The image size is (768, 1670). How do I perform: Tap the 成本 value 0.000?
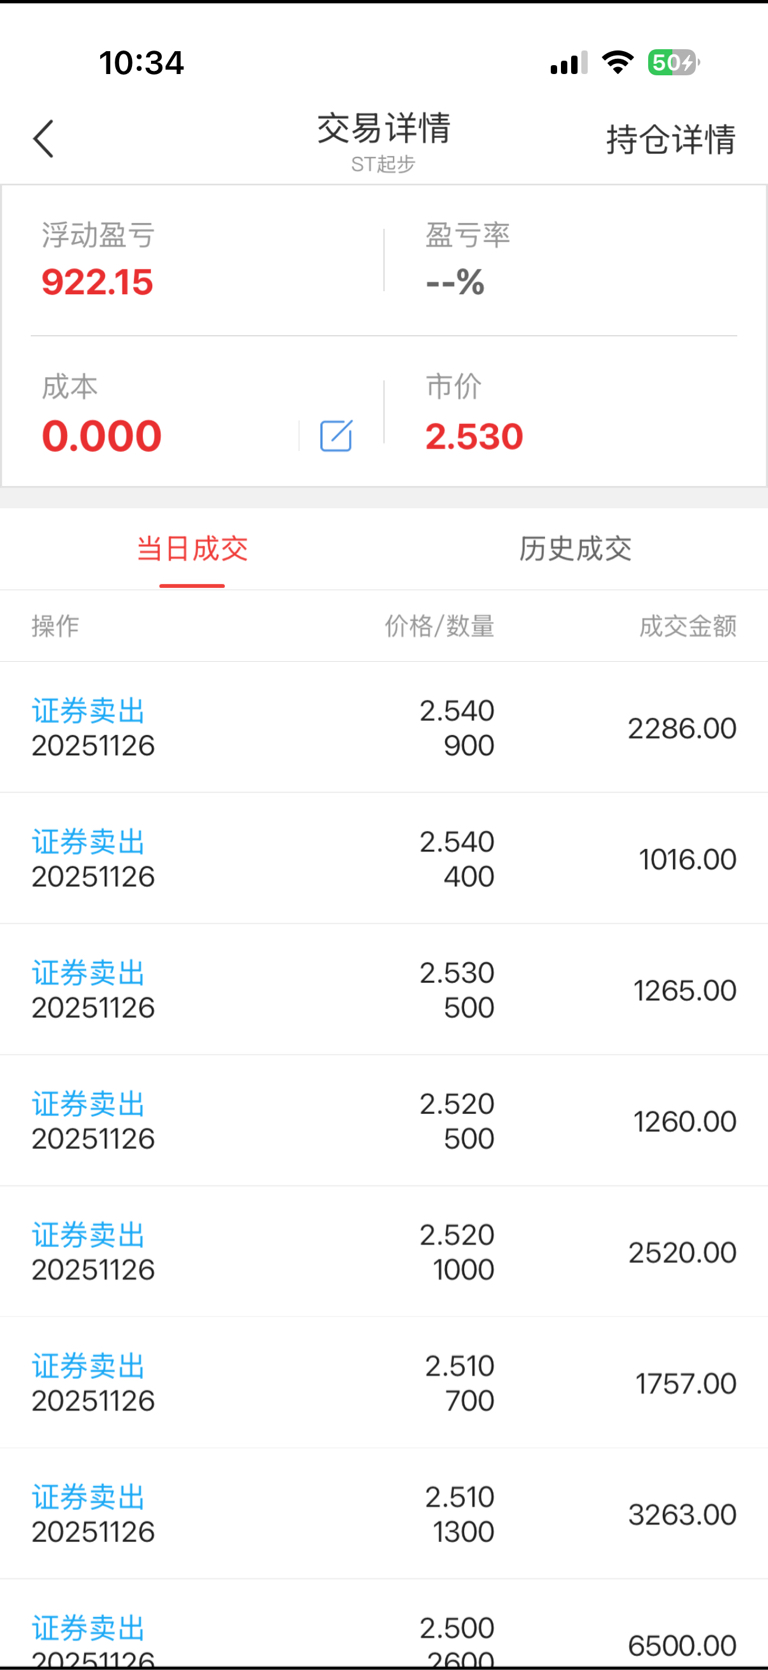(101, 436)
